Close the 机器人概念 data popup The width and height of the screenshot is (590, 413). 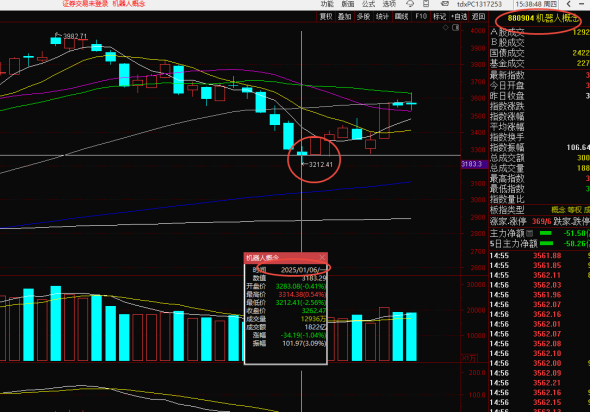tap(322, 258)
